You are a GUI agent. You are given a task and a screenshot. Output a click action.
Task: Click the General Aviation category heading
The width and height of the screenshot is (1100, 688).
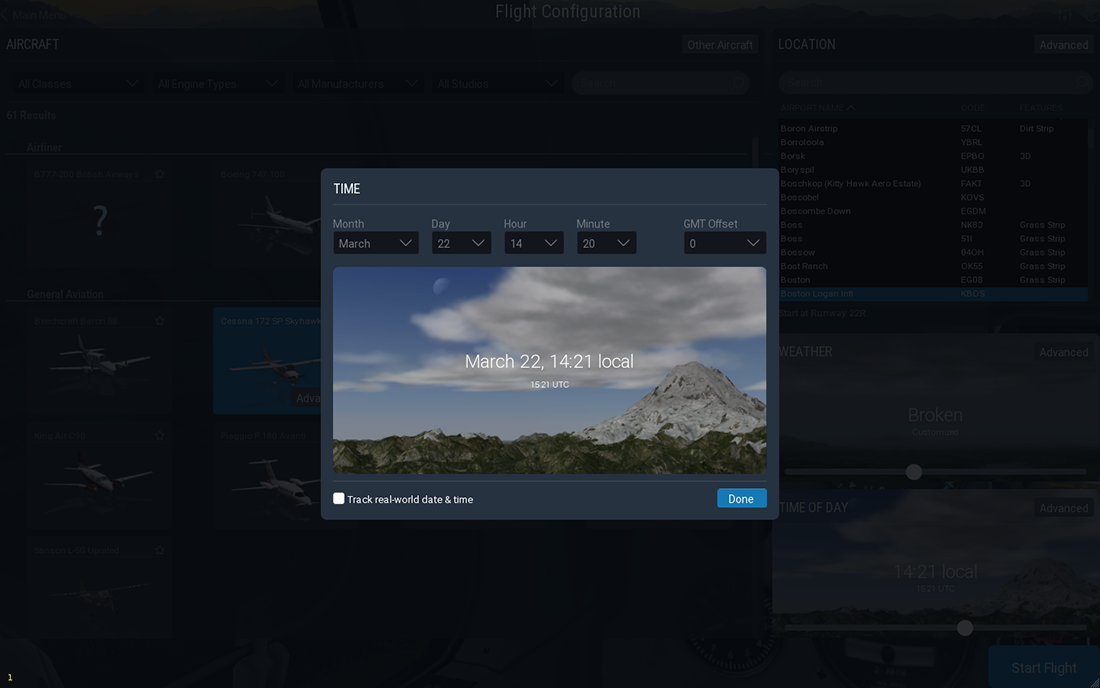click(65, 295)
